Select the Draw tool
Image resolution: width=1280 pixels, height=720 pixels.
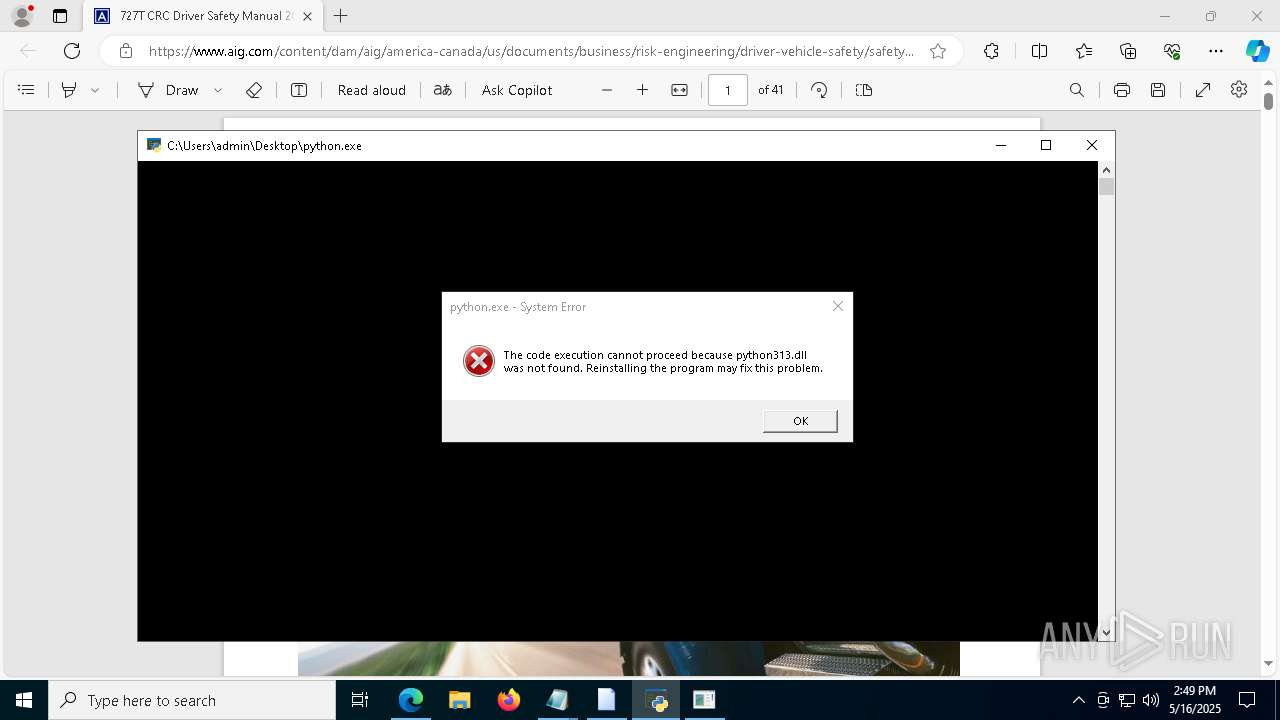pos(169,90)
